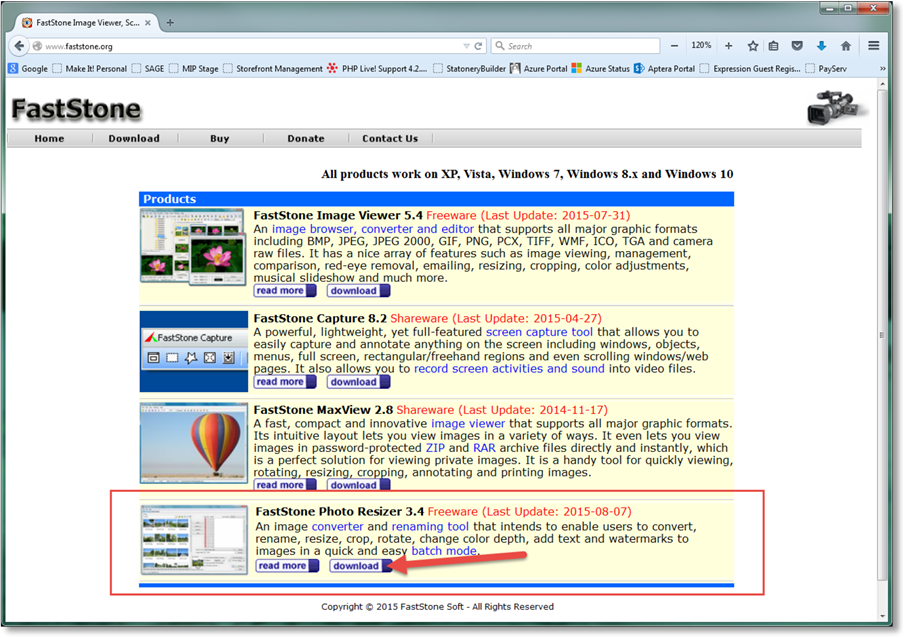Image resolution: width=904 pixels, height=638 pixels.
Task: Close the FastStone Image Viewer tab
Action: click(x=148, y=23)
